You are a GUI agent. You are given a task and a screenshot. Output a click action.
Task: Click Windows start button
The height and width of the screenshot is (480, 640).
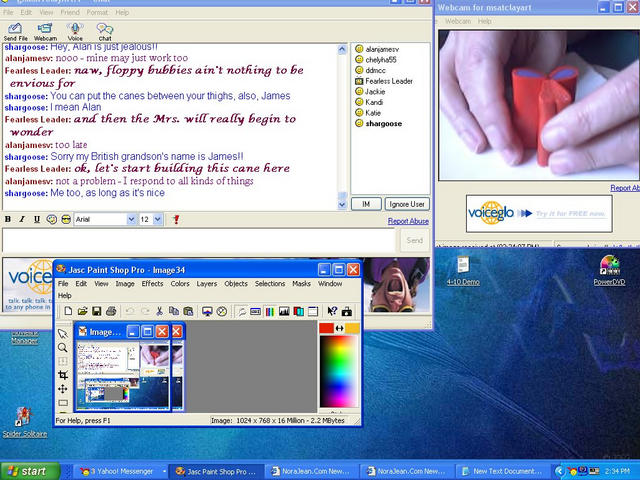[x=30, y=471]
